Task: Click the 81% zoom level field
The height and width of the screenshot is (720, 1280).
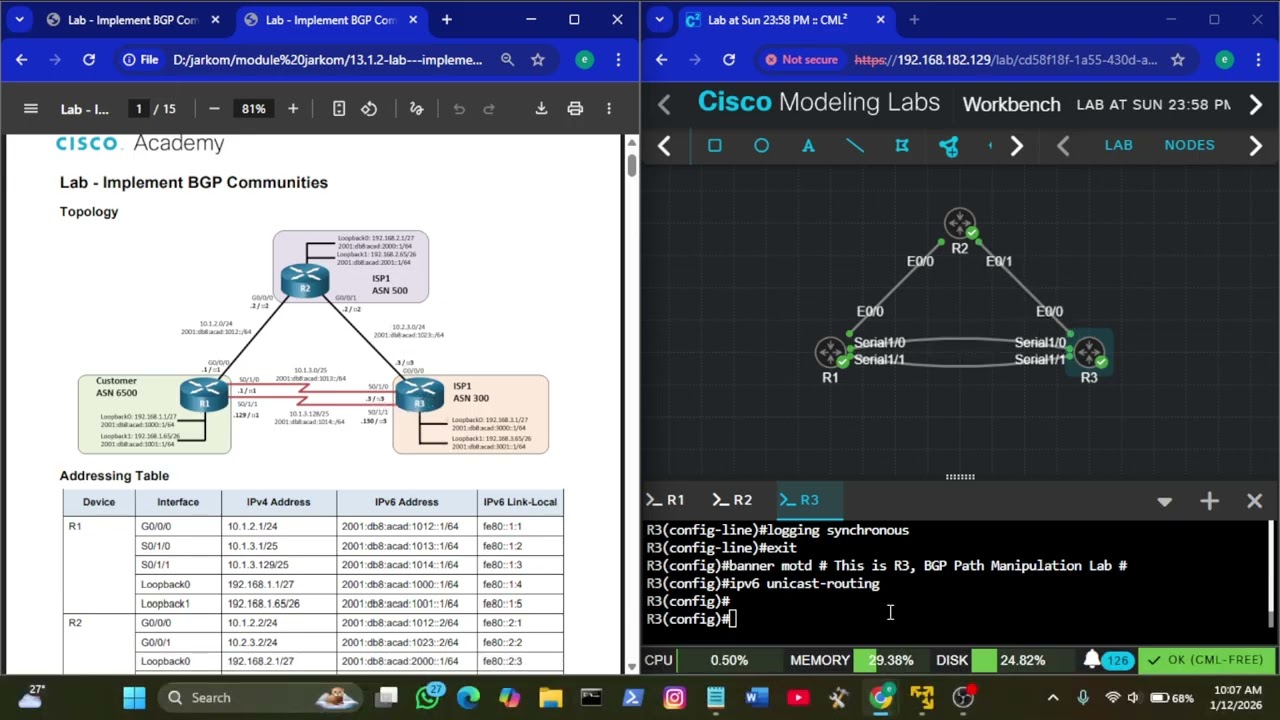Action: [253, 108]
